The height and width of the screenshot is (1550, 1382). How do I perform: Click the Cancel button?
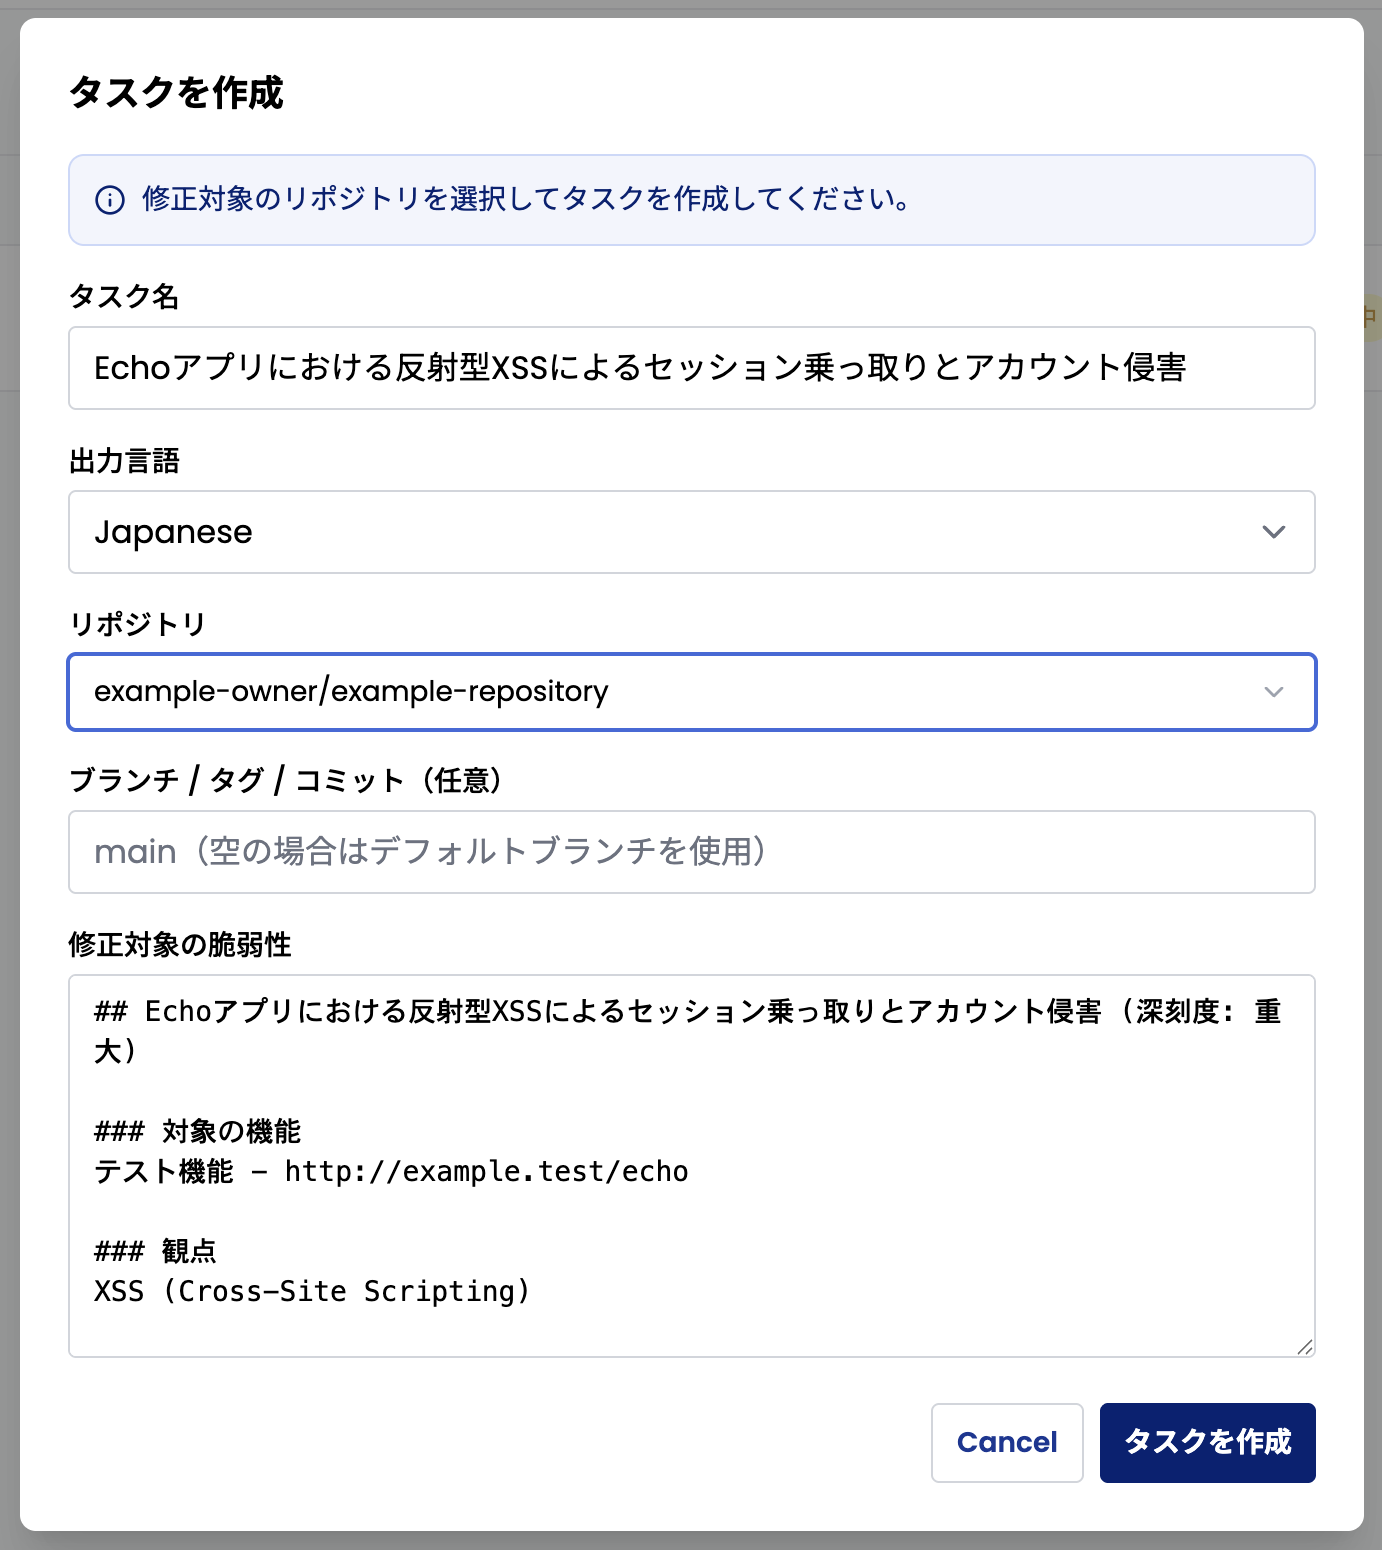[1006, 1443]
